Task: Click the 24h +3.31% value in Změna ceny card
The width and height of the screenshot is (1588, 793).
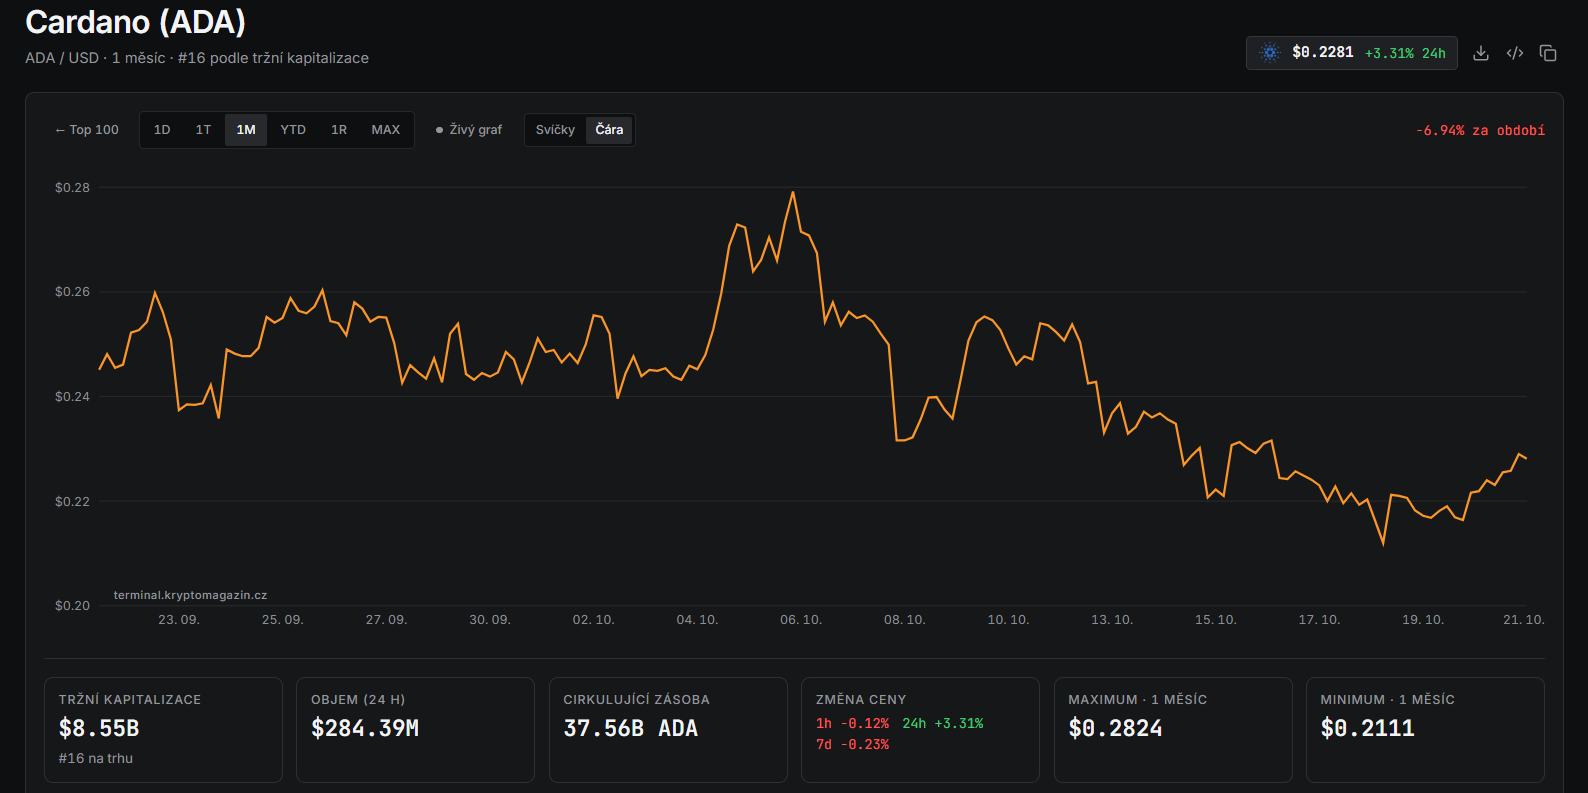Action: [943, 723]
